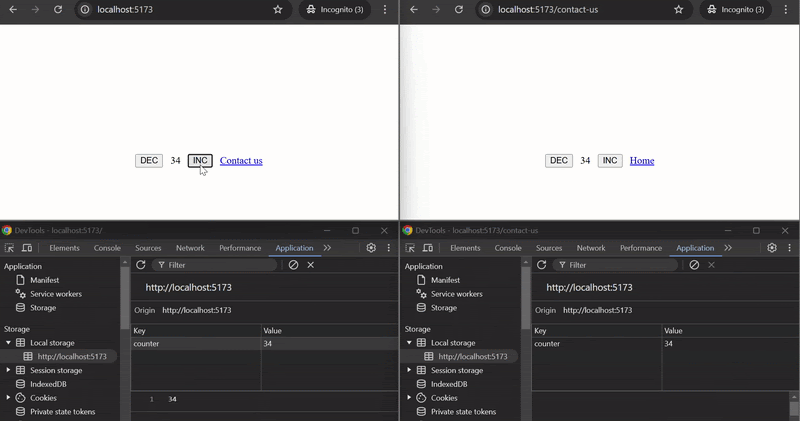Show more tabs chevron in right DevTools

(x=728, y=248)
